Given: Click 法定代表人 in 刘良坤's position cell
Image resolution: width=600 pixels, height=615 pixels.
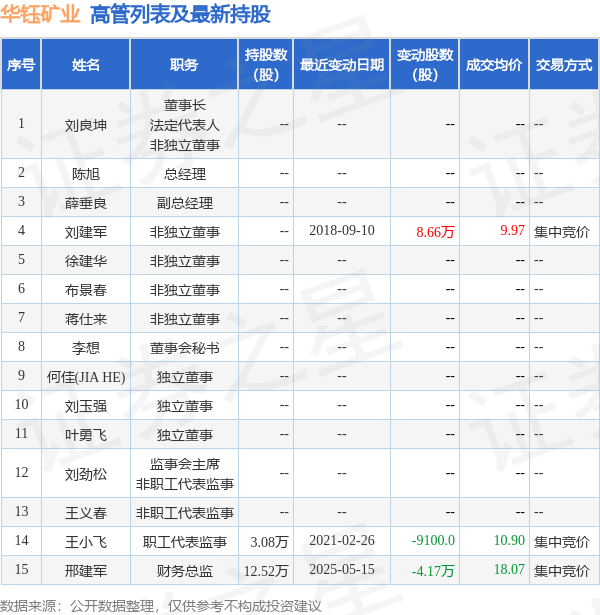Looking at the screenshot, I should [x=185, y=125].
